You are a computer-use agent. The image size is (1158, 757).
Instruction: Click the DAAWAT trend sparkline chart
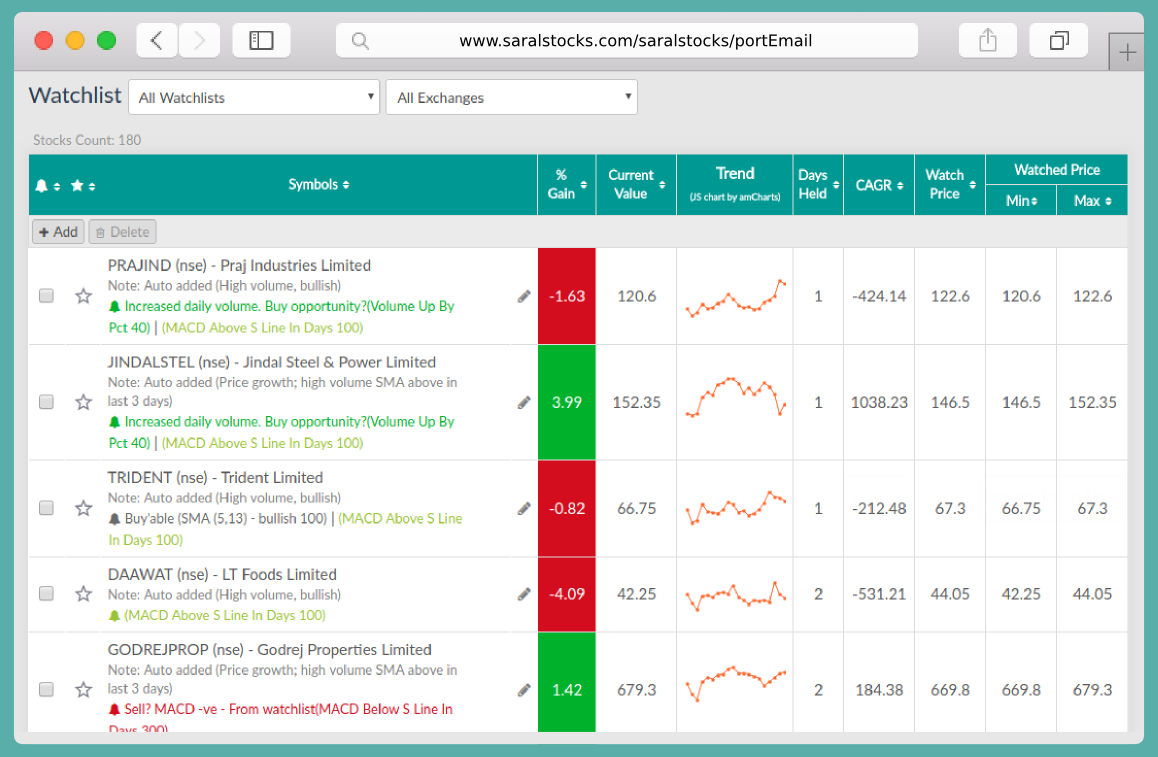[x=735, y=595]
